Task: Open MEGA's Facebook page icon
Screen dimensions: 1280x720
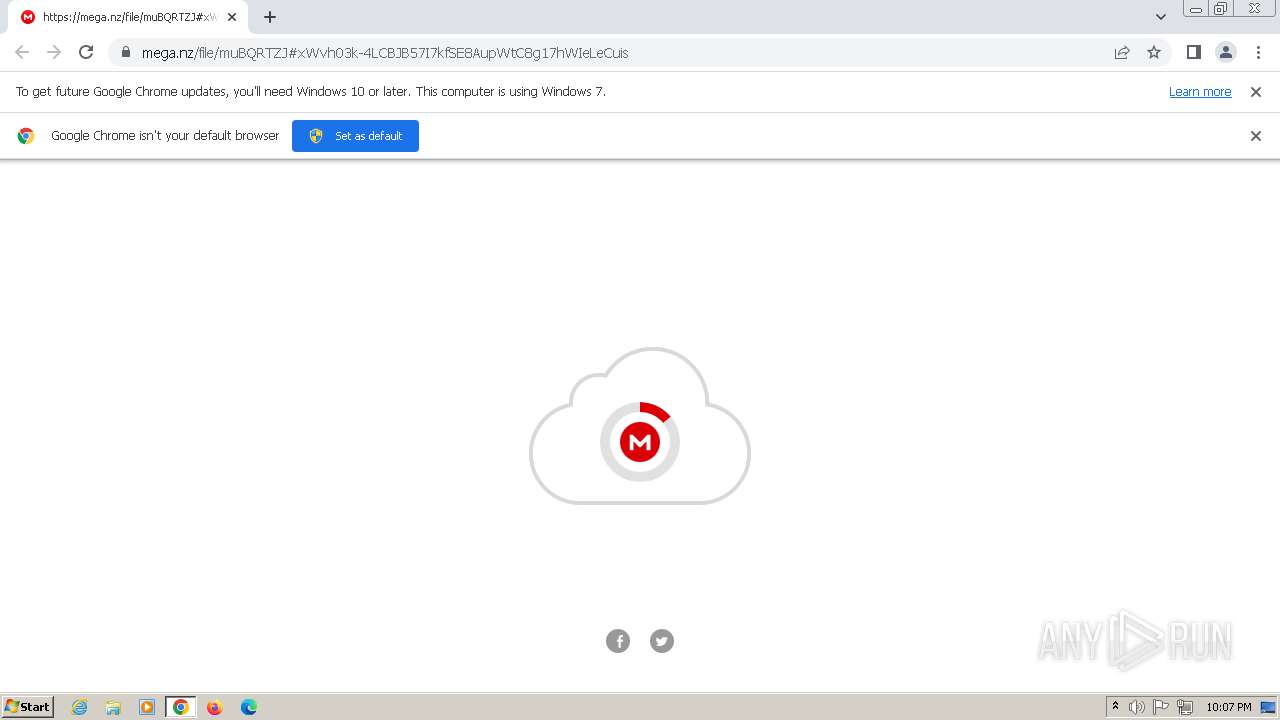Action: coord(618,641)
